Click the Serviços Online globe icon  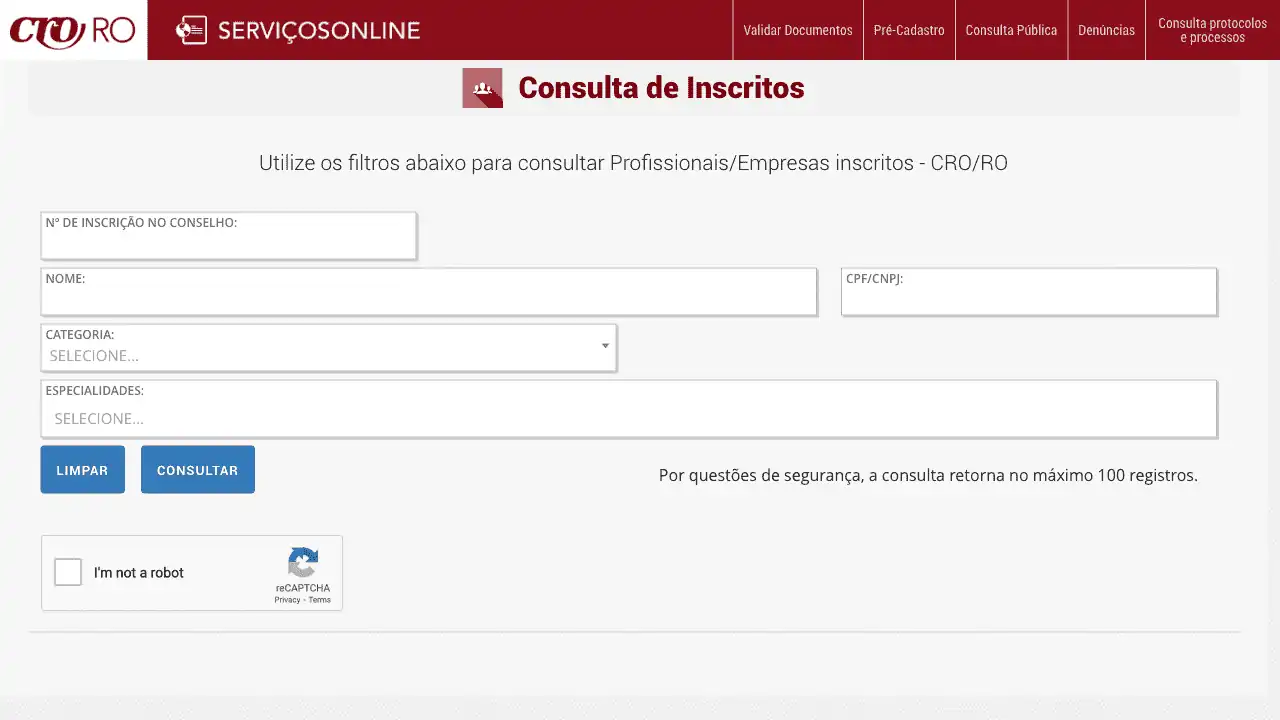190,30
